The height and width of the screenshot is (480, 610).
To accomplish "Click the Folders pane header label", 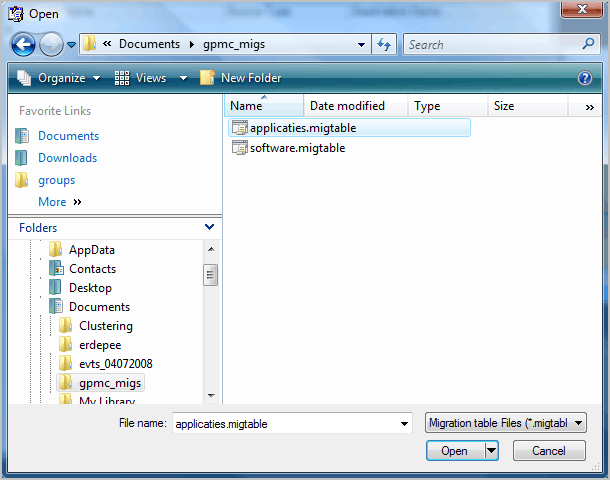I will (x=38, y=228).
